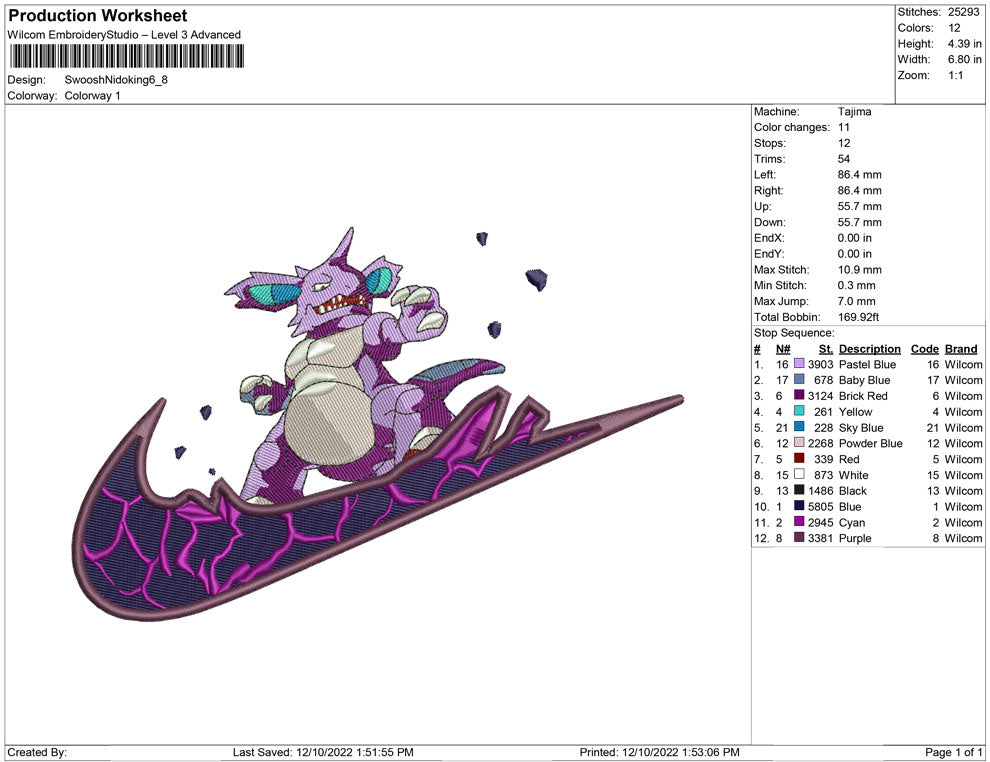Select the Max Jump value 7.0 mm
990x762 pixels.
pyautogui.click(x=856, y=301)
